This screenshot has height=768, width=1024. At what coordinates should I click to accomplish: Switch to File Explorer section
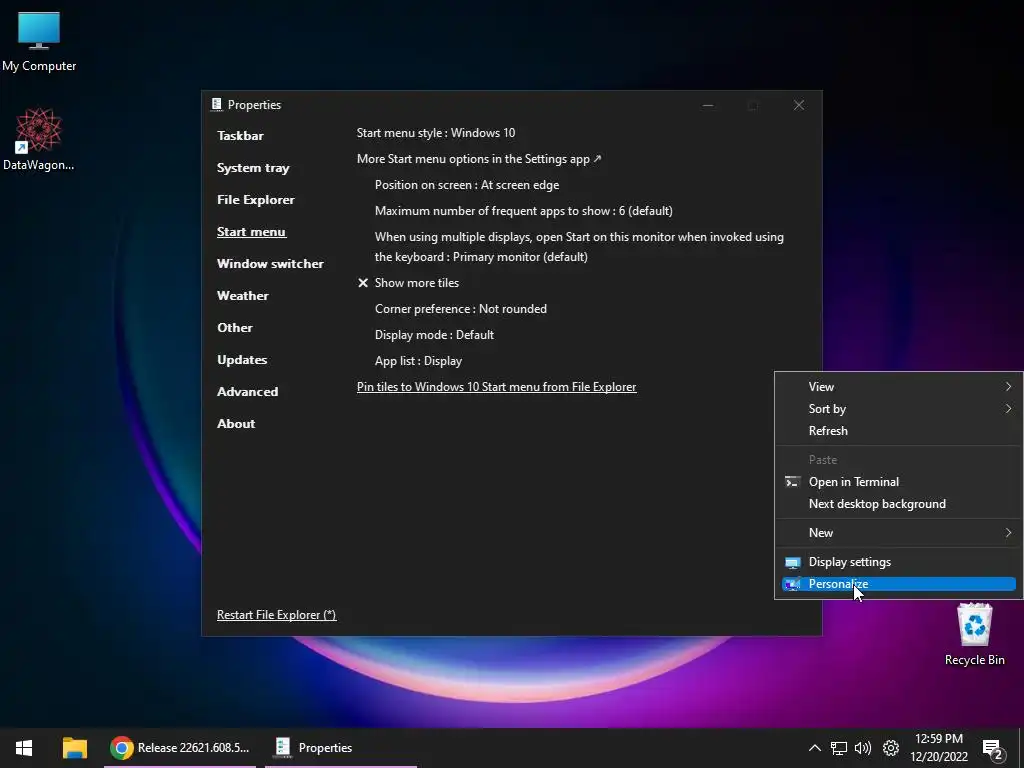coord(255,200)
